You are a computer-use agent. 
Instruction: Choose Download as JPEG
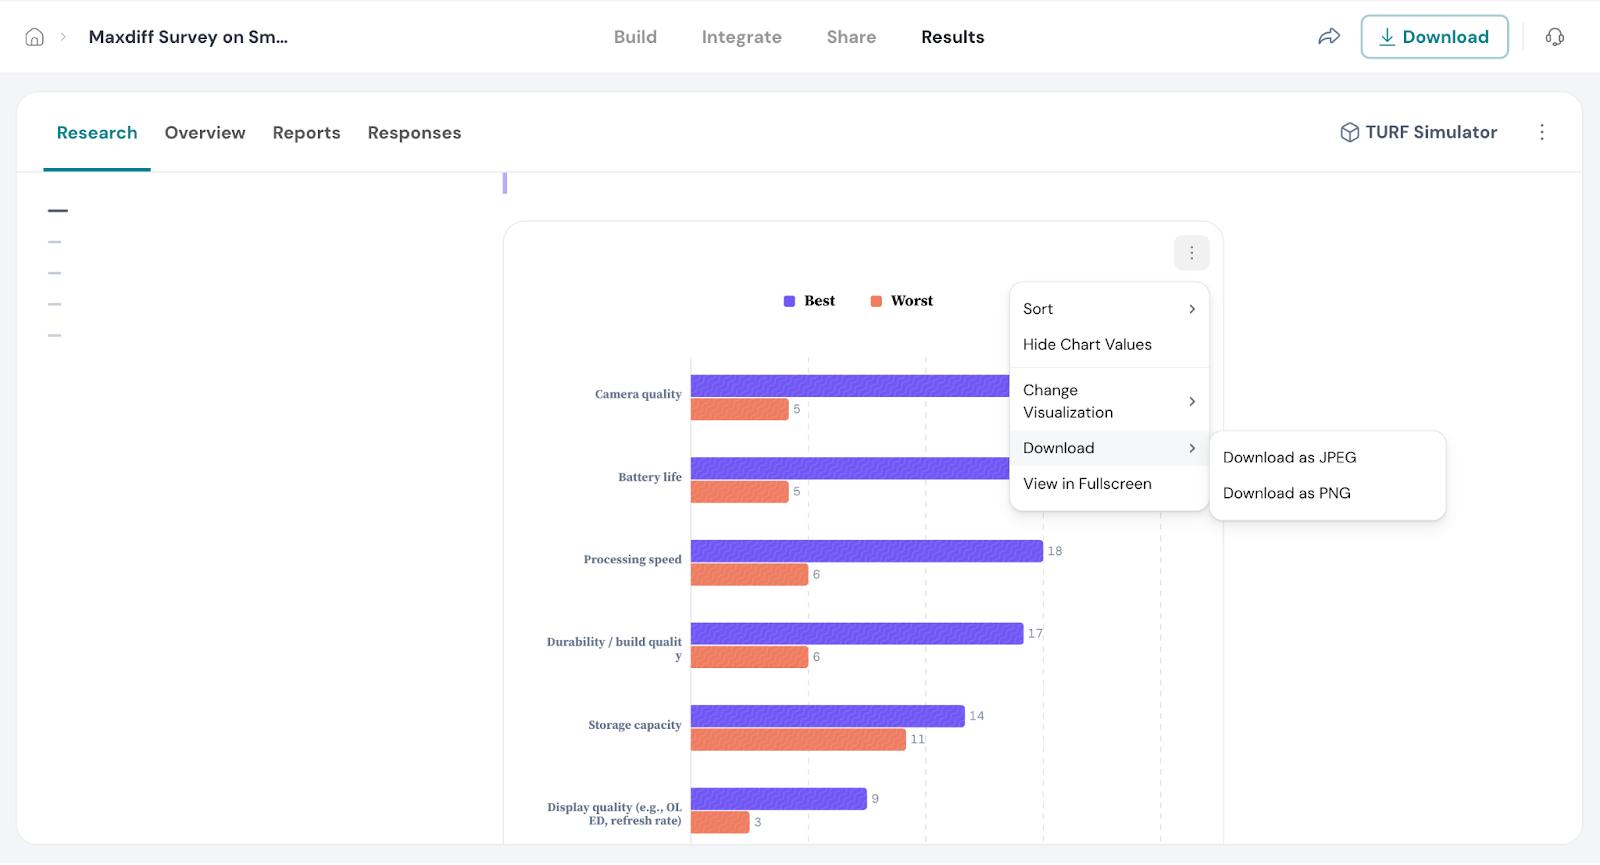coord(1289,457)
